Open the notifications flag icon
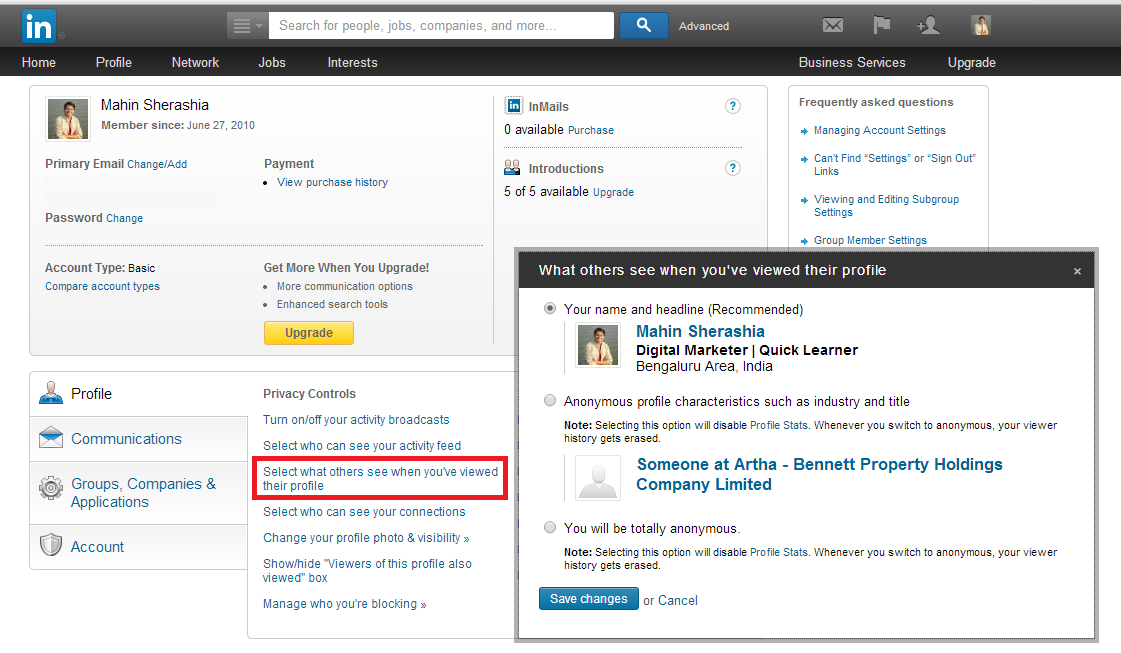Viewport: 1121px width, 653px height. [882, 26]
